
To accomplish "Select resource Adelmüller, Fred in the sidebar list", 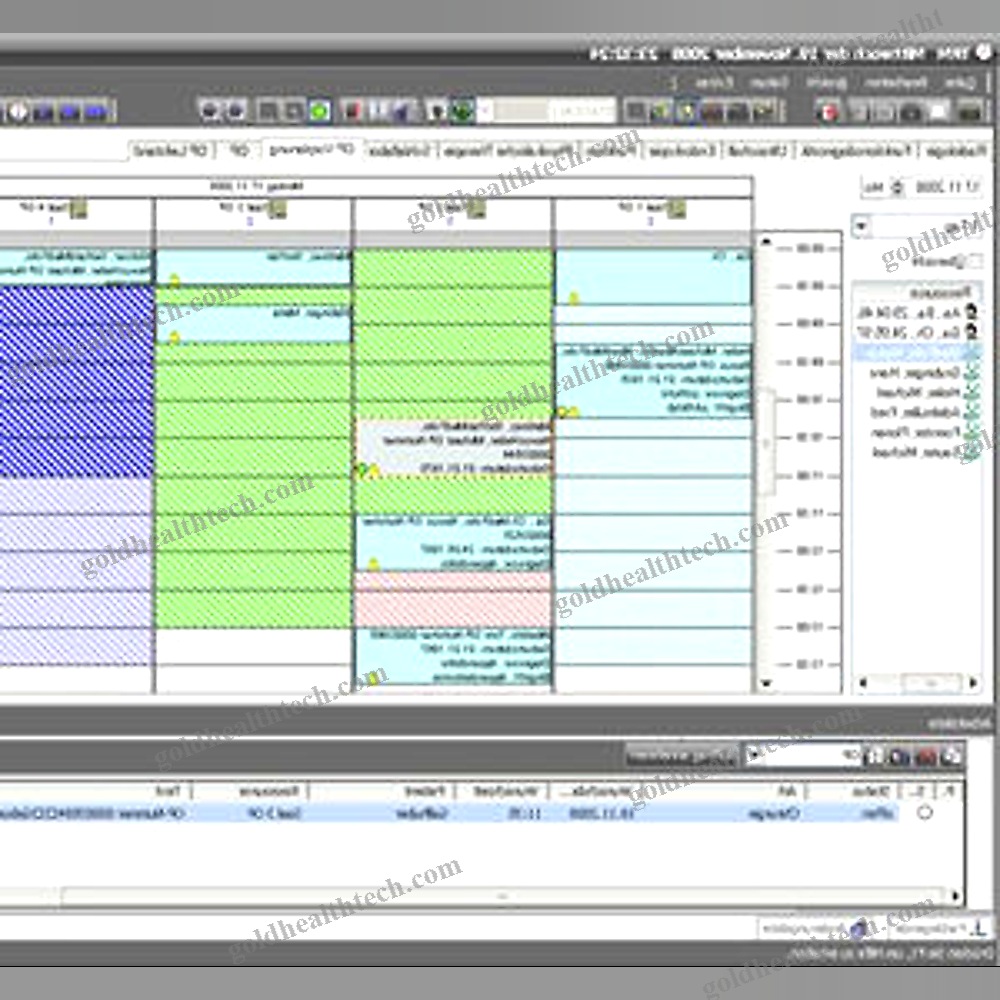I will click(915, 413).
